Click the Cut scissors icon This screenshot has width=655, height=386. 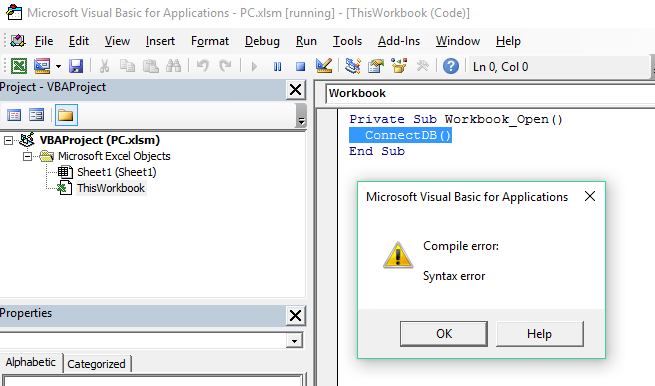[x=104, y=66]
